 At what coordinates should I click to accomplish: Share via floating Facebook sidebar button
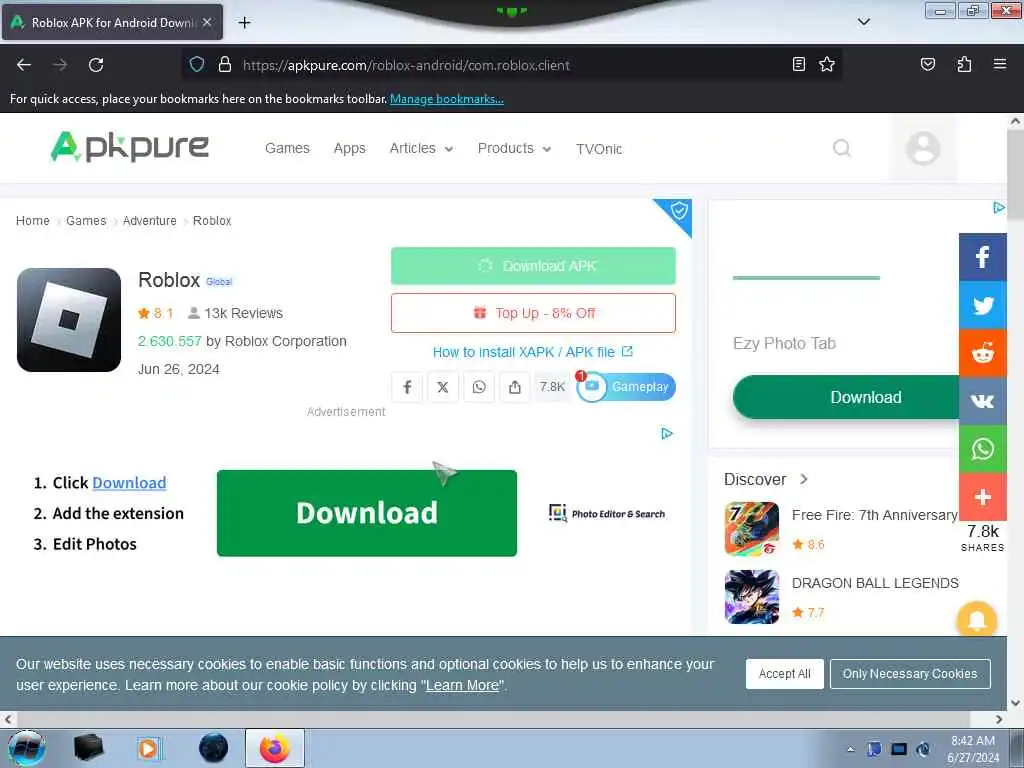coord(982,257)
